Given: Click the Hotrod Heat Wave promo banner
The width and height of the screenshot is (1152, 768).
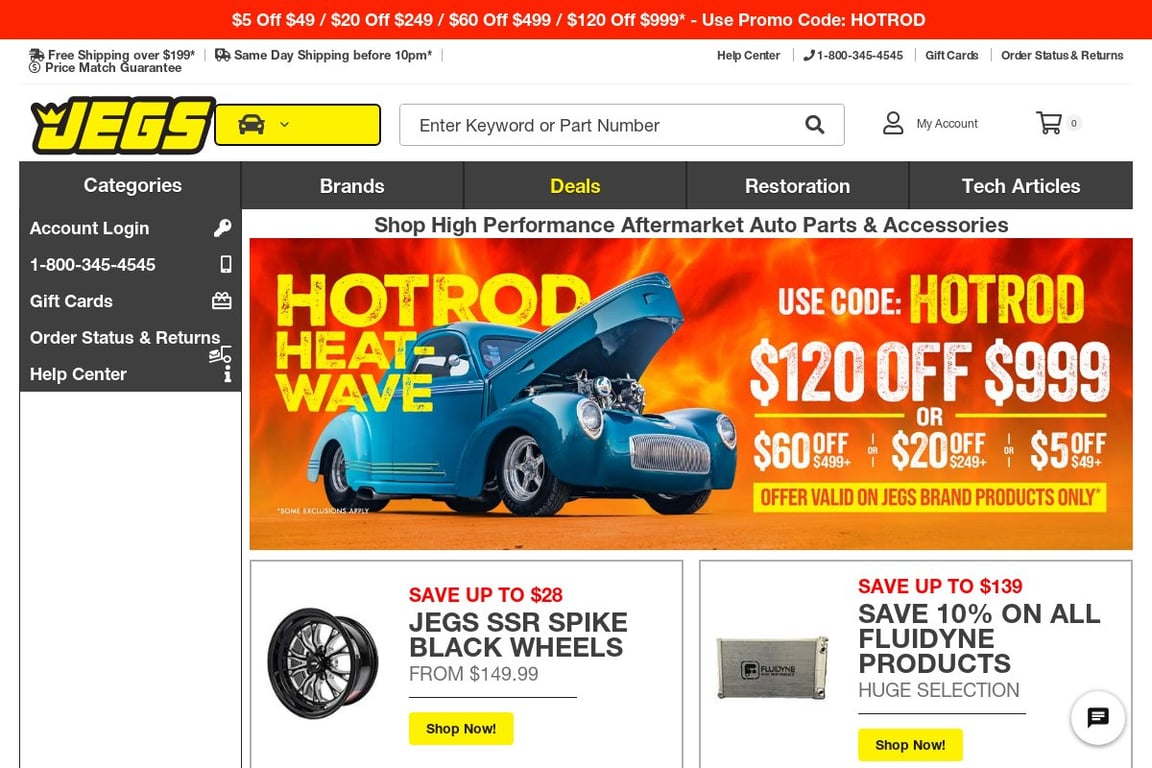Looking at the screenshot, I should coord(691,394).
